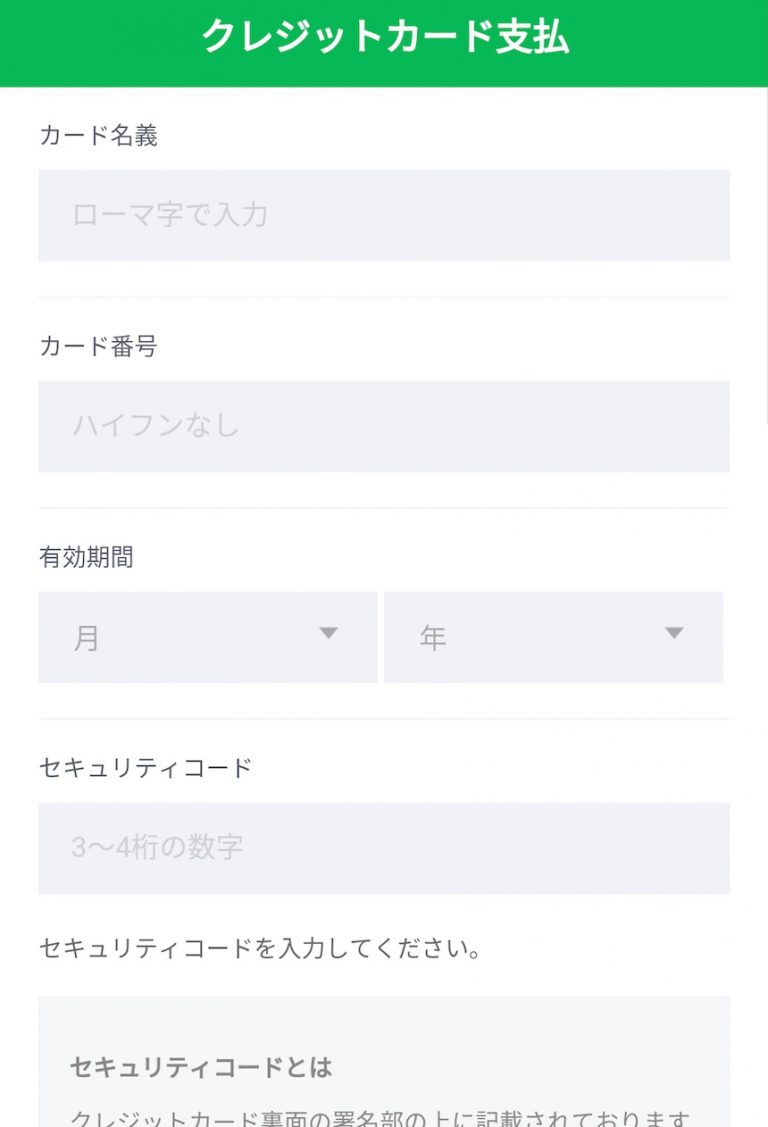Click the カード番号 field label
Screen dimensions: 768x1127
(98, 347)
